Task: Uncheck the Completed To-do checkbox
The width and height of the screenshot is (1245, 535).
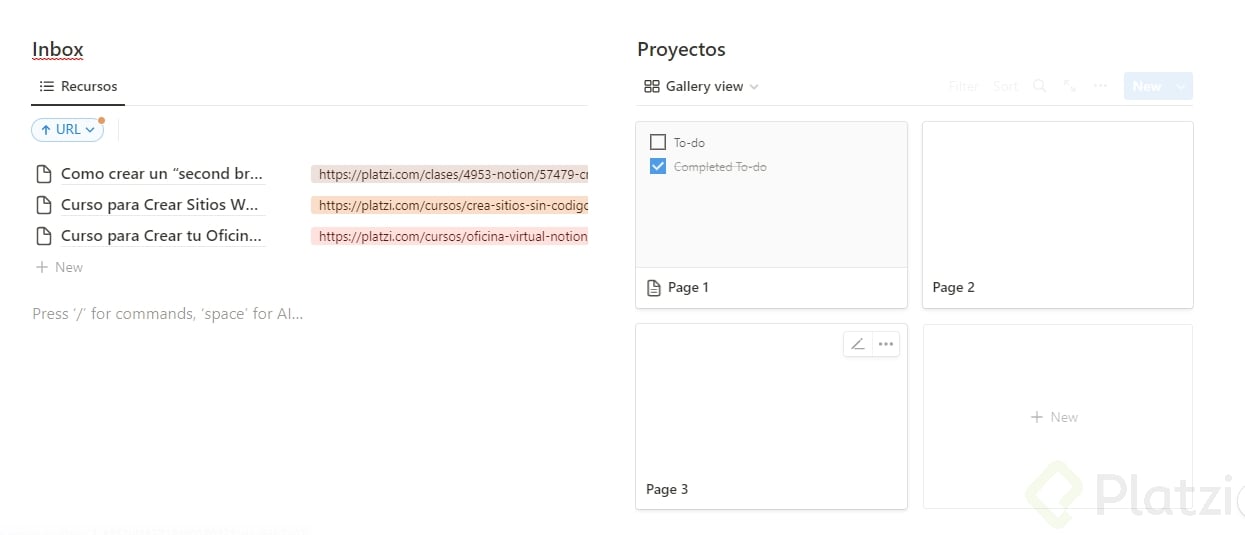Action: [x=658, y=166]
